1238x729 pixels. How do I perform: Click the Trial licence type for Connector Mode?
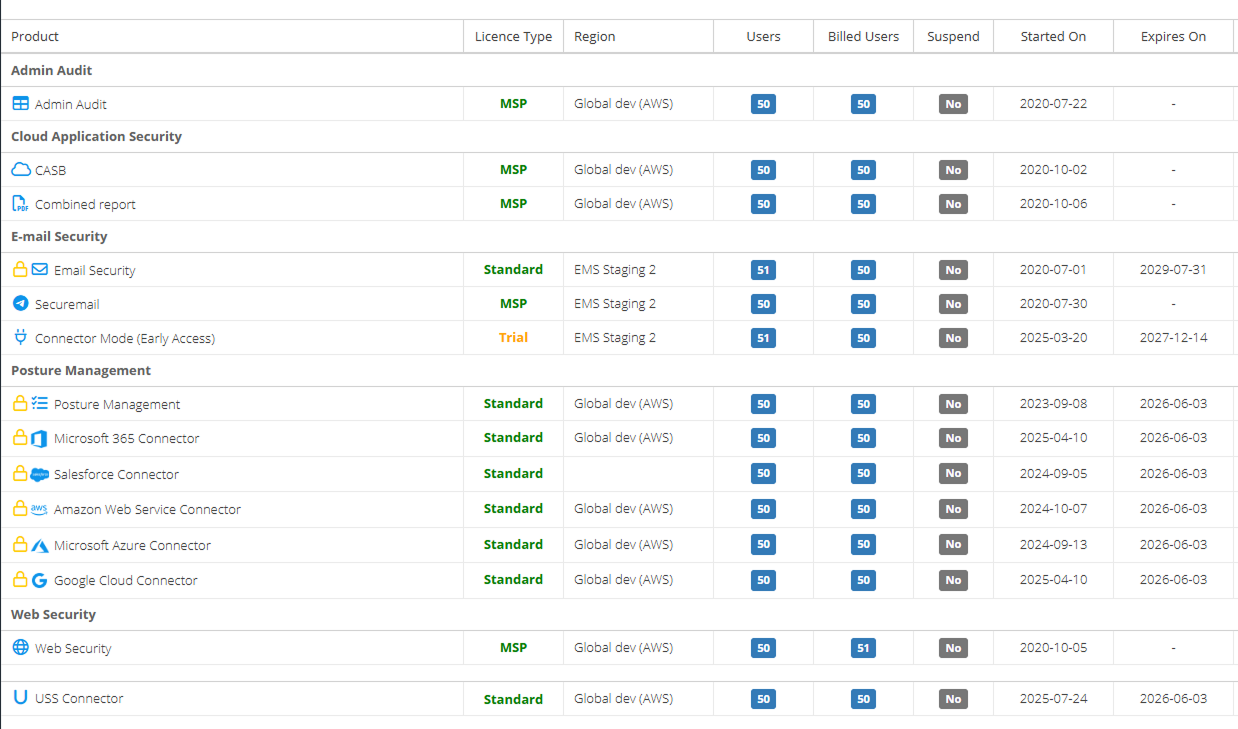513,337
